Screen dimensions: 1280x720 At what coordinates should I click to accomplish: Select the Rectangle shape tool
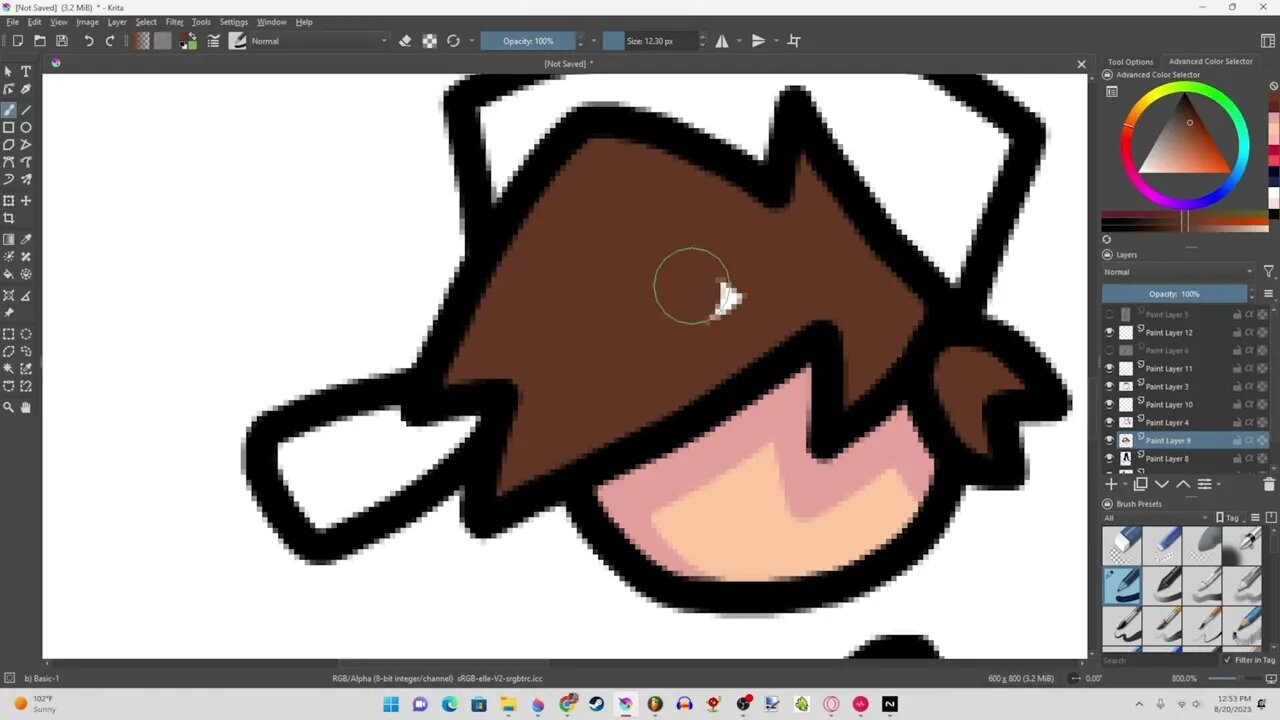[x=9, y=127]
